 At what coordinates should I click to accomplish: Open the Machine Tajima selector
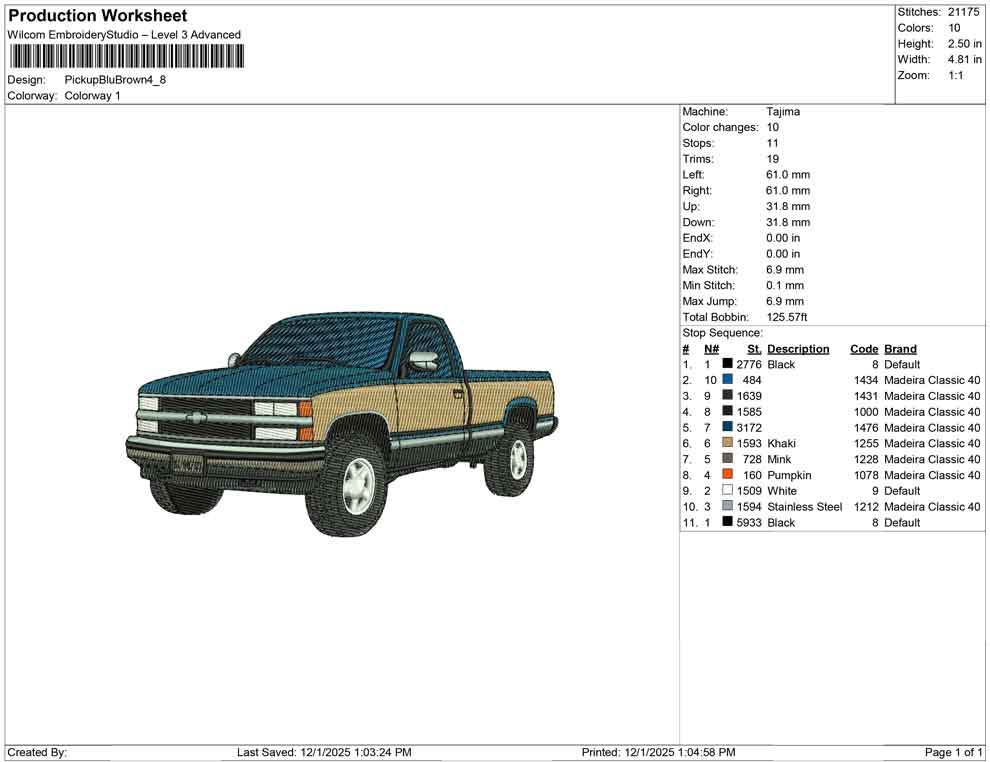coord(783,111)
